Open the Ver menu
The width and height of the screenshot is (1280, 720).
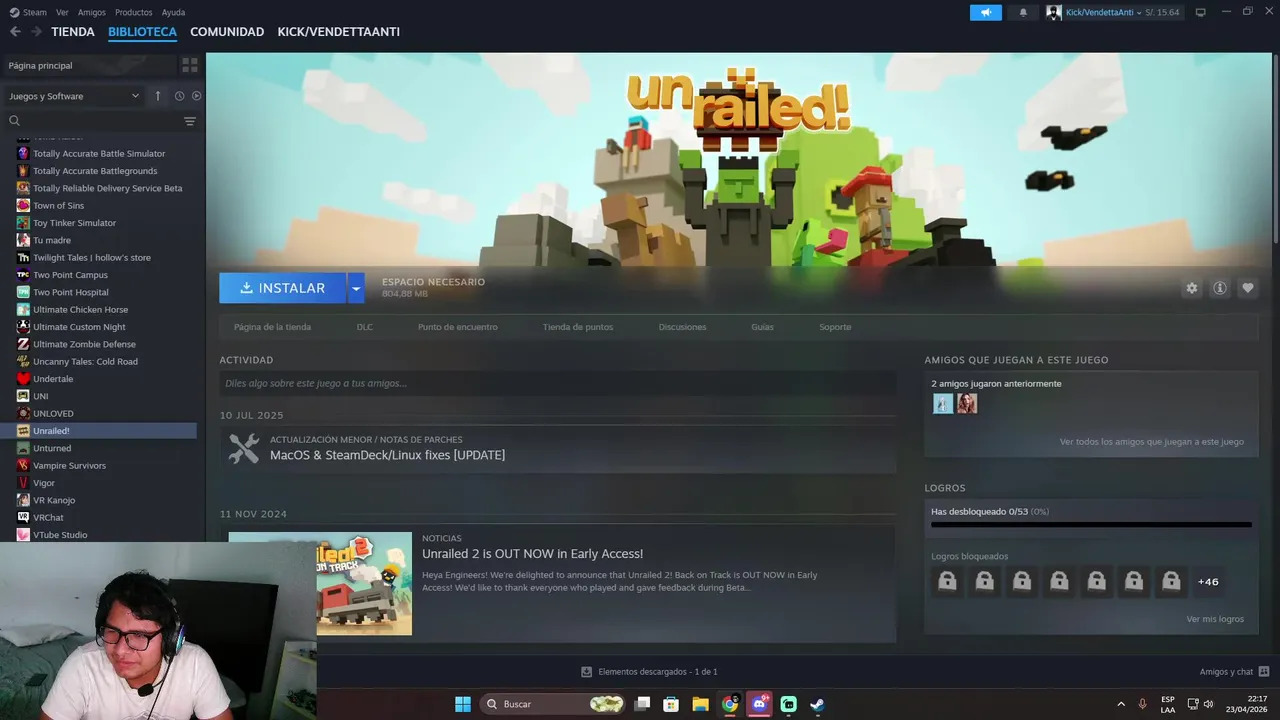[62, 12]
